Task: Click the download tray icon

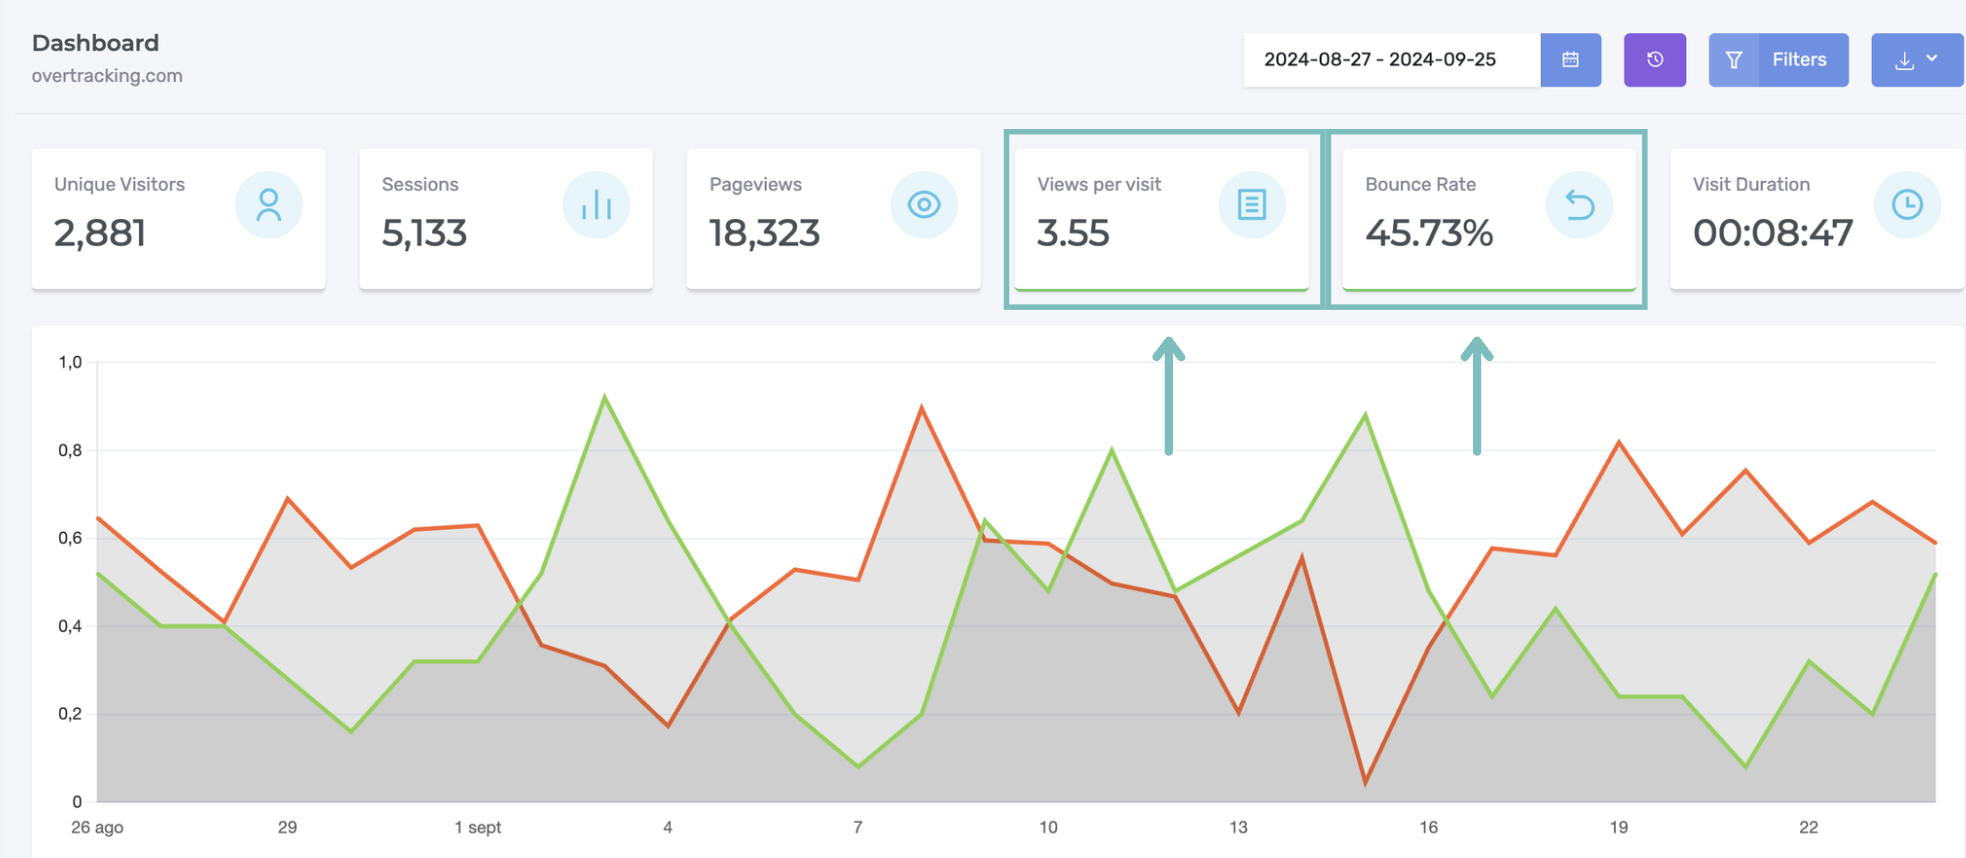Action: point(1904,61)
